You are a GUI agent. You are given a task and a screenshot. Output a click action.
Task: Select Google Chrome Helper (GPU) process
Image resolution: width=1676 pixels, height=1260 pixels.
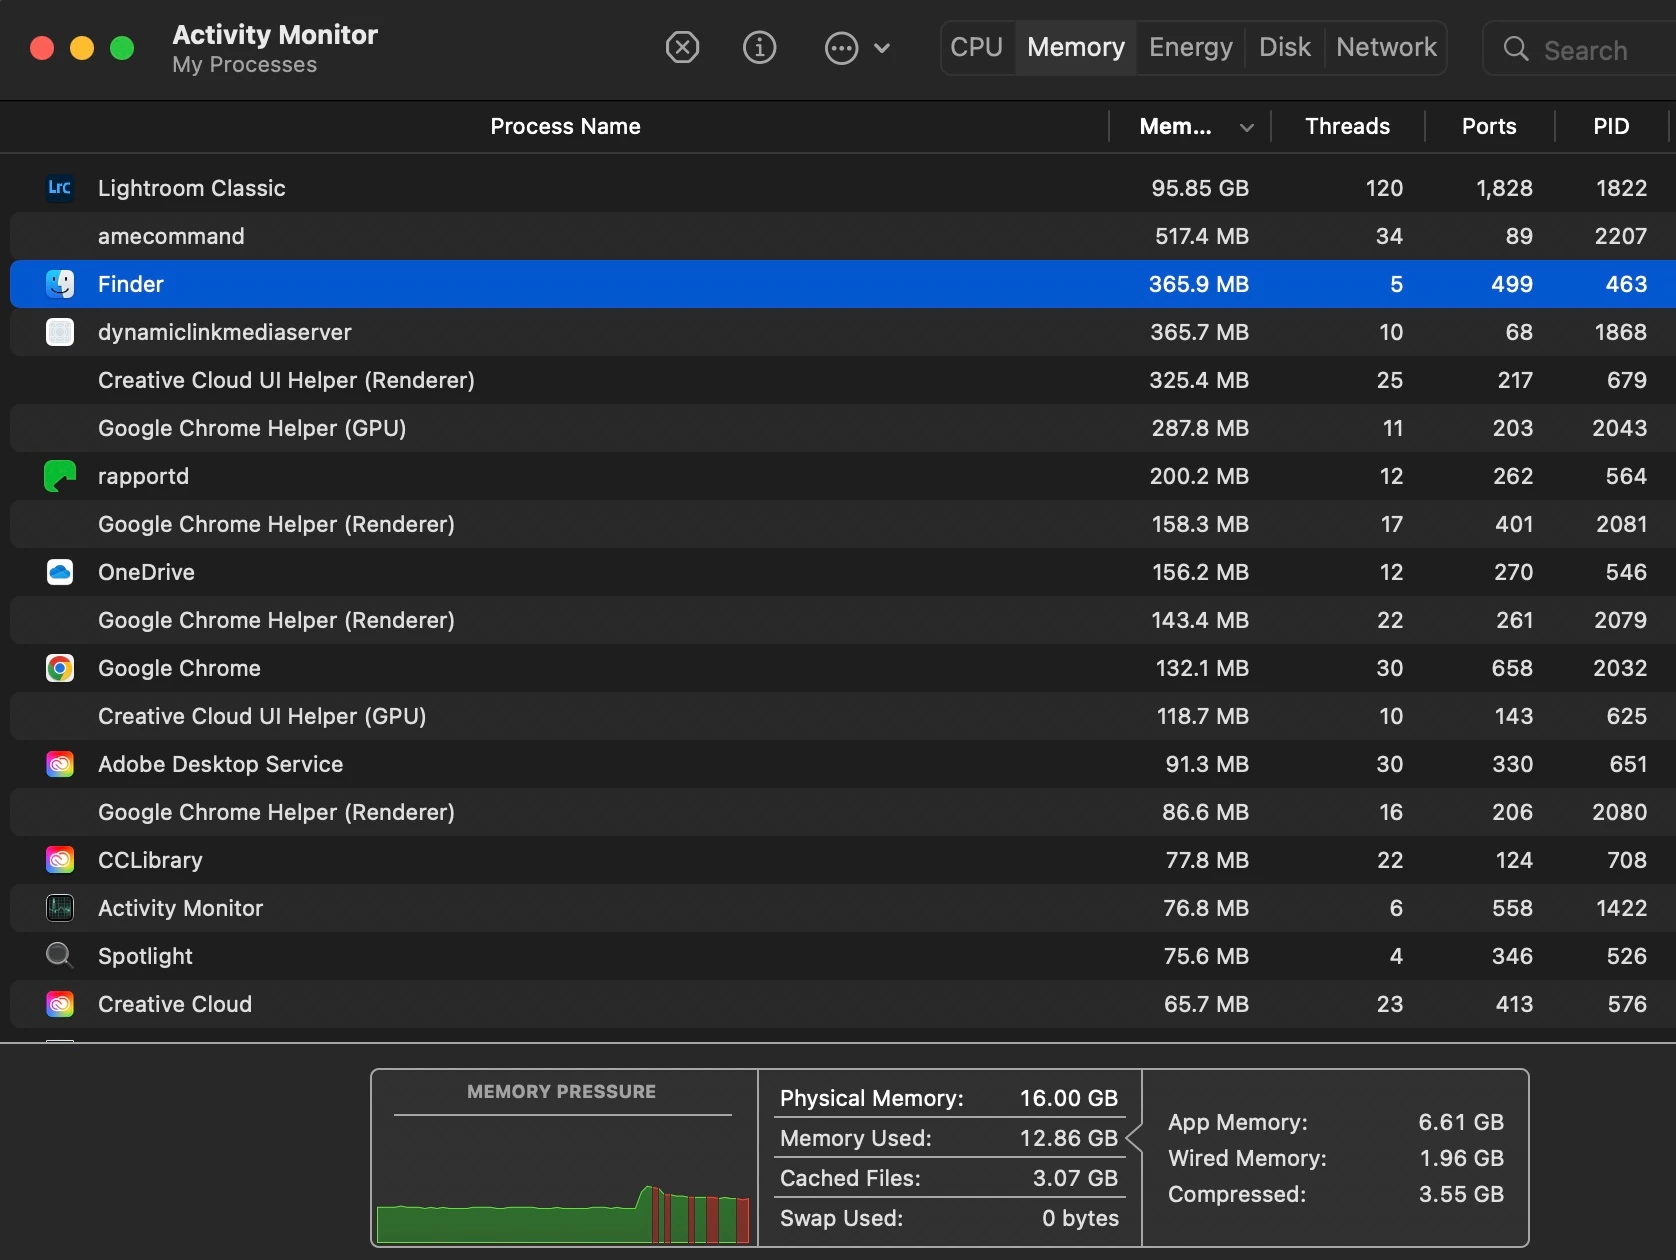tap(843, 428)
